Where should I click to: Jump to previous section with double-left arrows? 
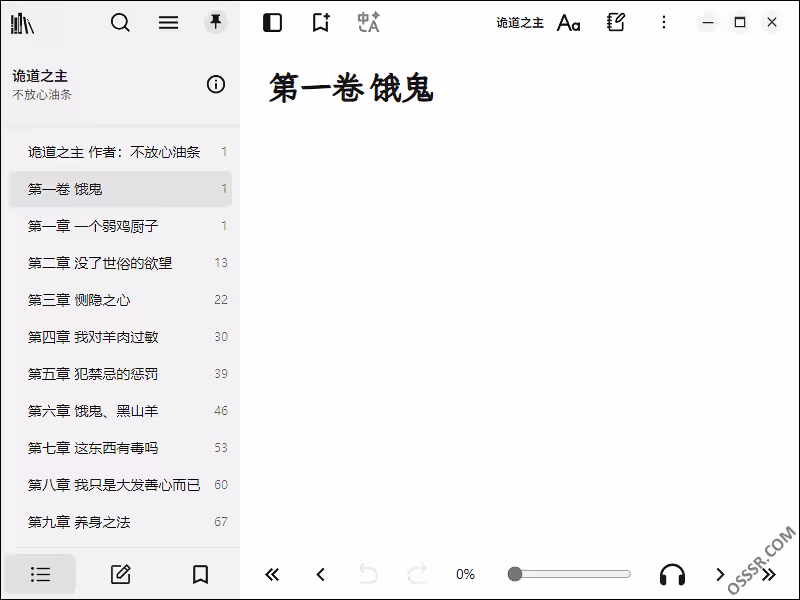click(x=272, y=575)
